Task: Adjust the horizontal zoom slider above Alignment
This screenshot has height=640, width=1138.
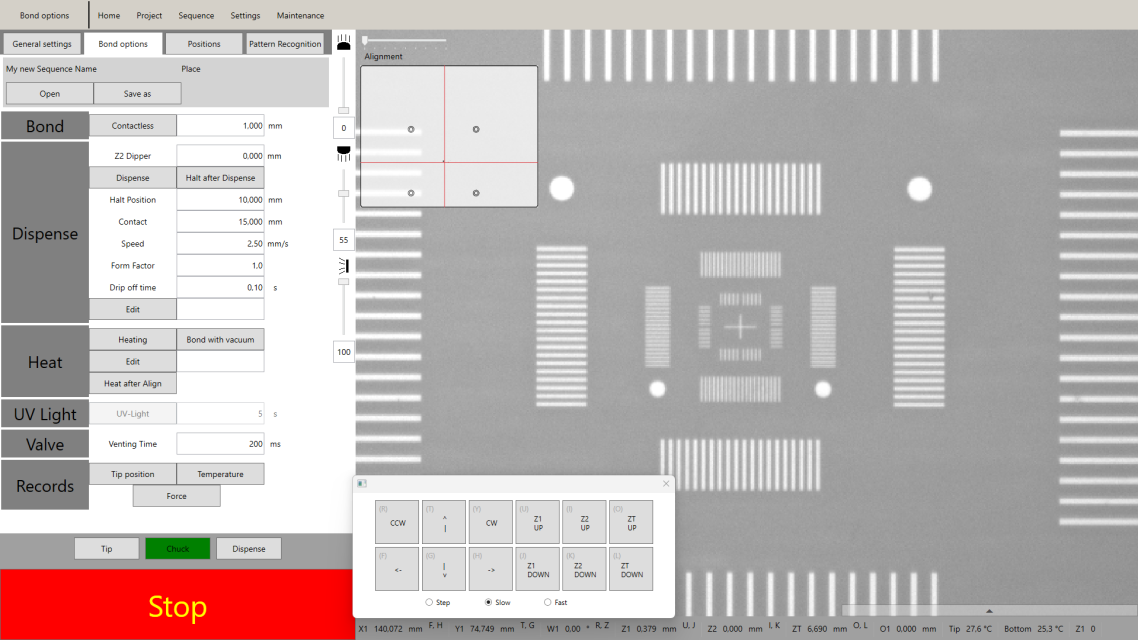Action: (x=366, y=40)
